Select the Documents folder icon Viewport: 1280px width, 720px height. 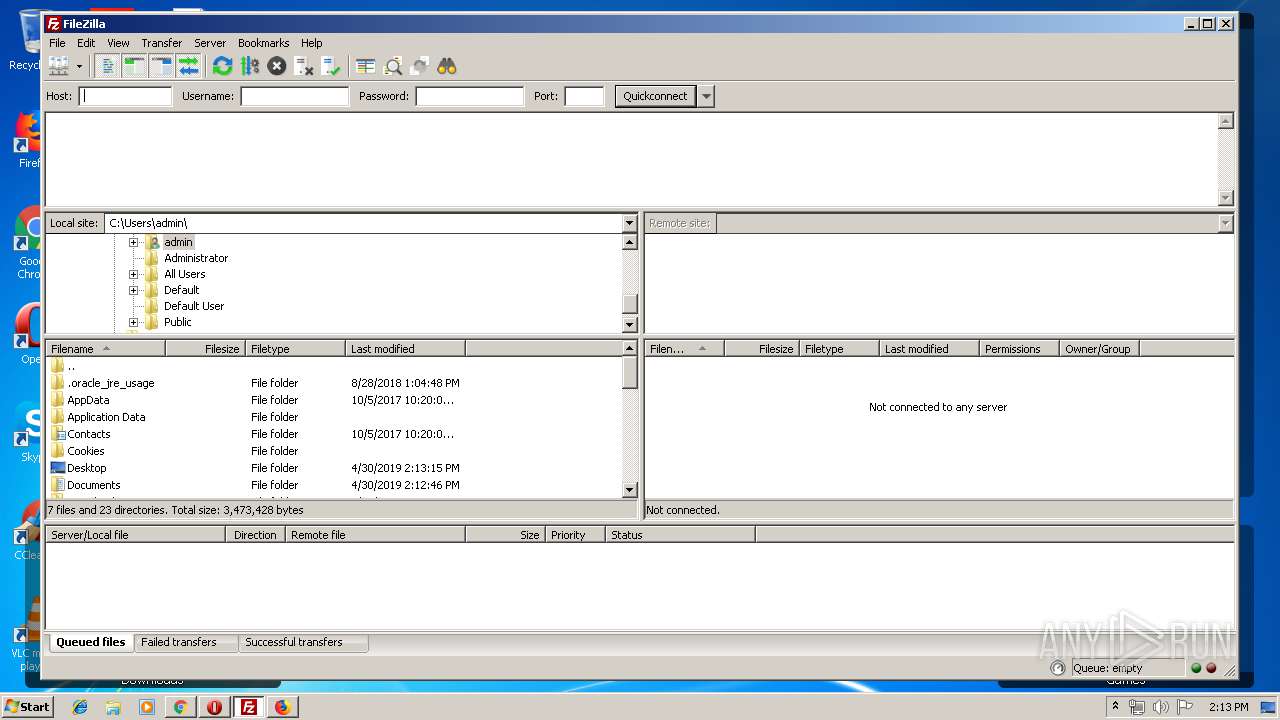[58, 485]
